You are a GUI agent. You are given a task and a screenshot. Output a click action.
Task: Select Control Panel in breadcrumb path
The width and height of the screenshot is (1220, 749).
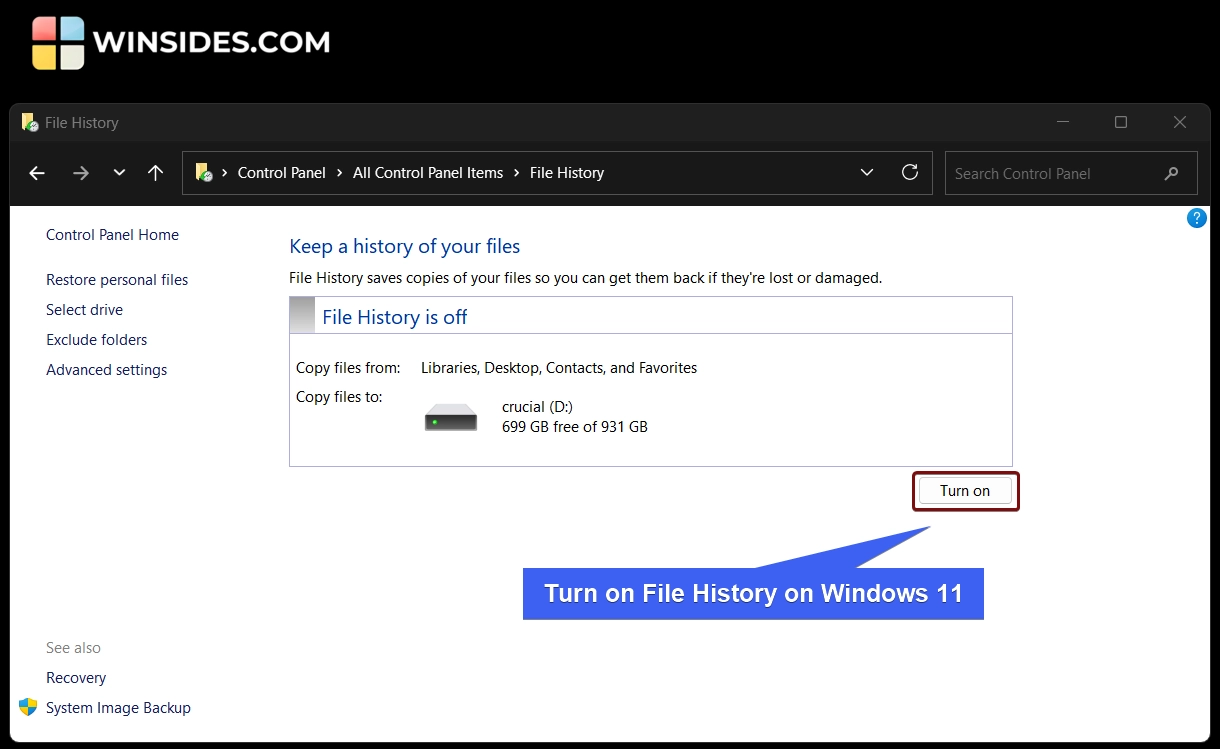[281, 173]
